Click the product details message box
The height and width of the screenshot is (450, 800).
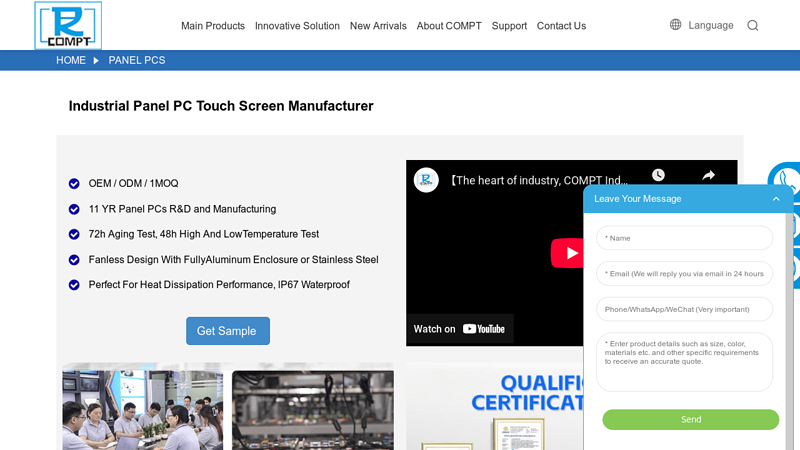pos(684,362)
